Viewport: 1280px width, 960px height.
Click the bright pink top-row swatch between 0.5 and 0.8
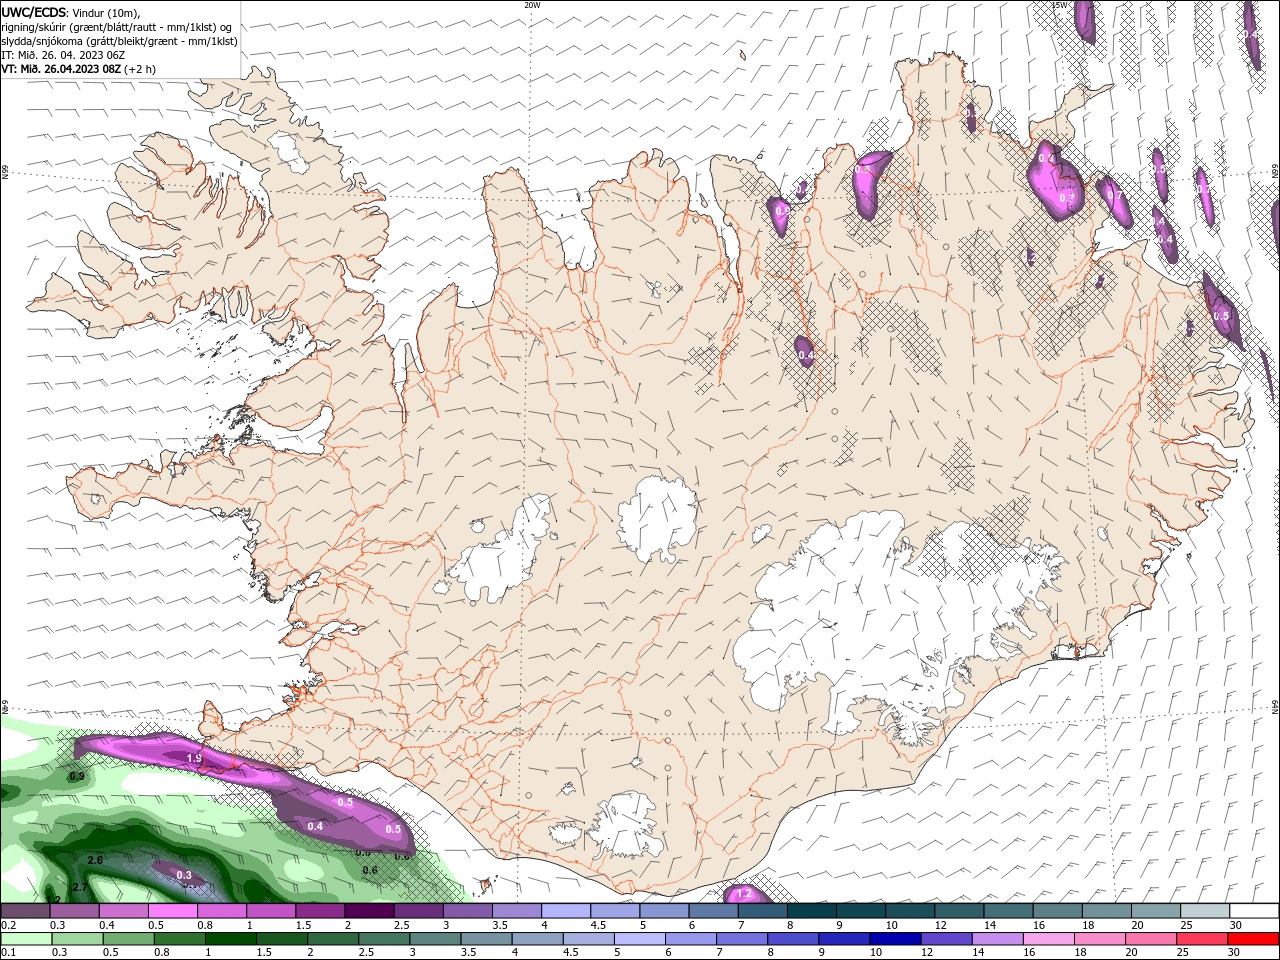172,911
